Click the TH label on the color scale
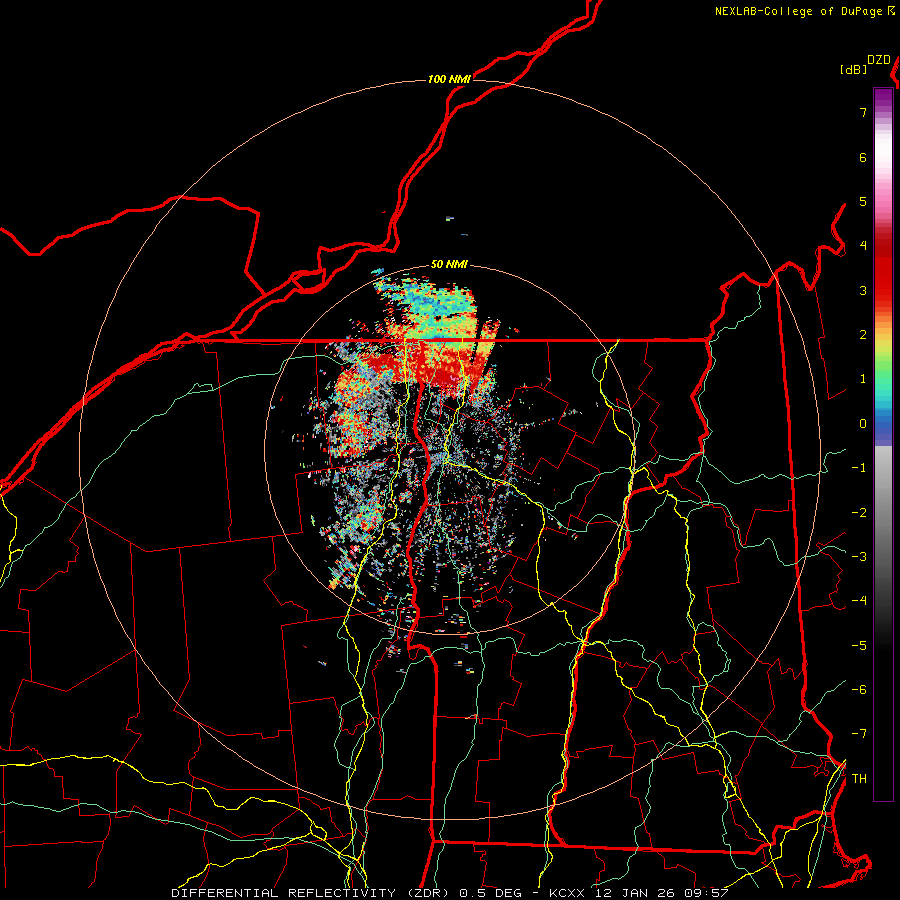Viewport: 900px width, 900px height. 859,779
